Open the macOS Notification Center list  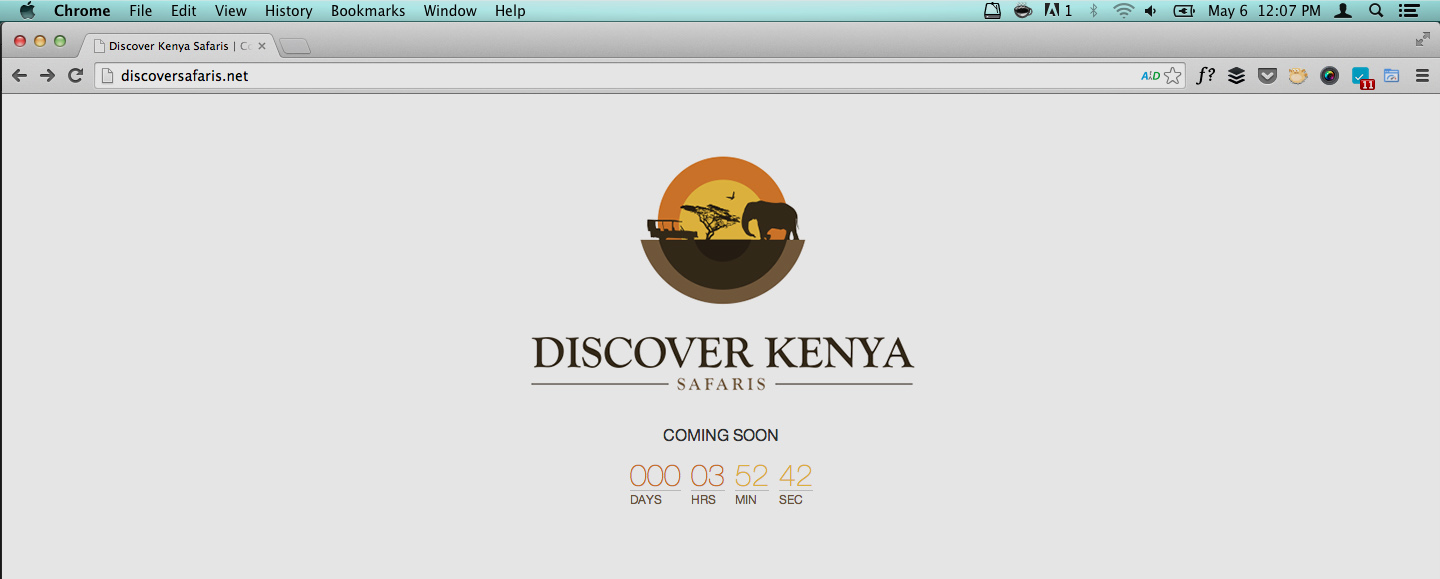(1409, 11)
